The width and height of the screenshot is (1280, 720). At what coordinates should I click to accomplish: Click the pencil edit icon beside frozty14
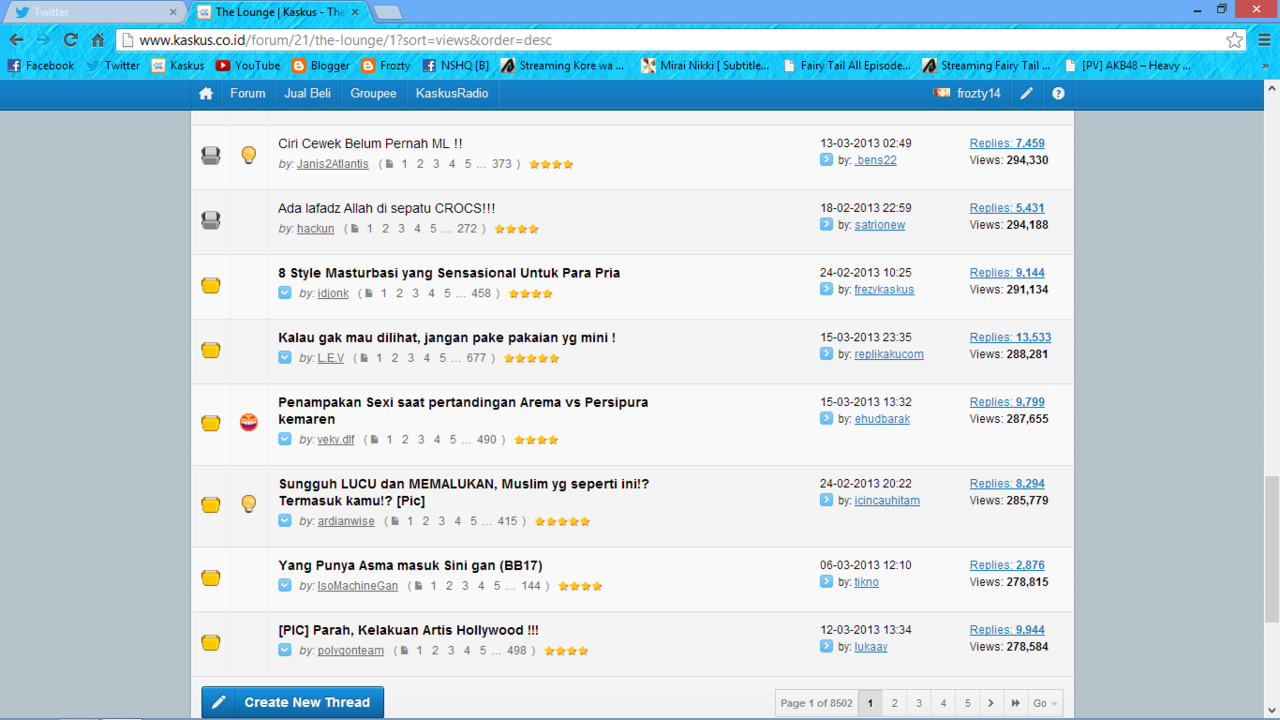[1026, 93]
